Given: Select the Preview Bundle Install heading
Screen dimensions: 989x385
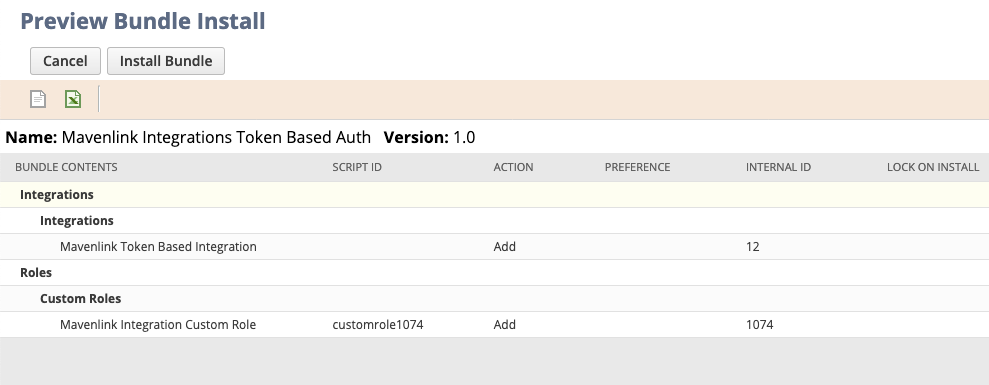Looking at the screenshot, I should click(143, 21).
